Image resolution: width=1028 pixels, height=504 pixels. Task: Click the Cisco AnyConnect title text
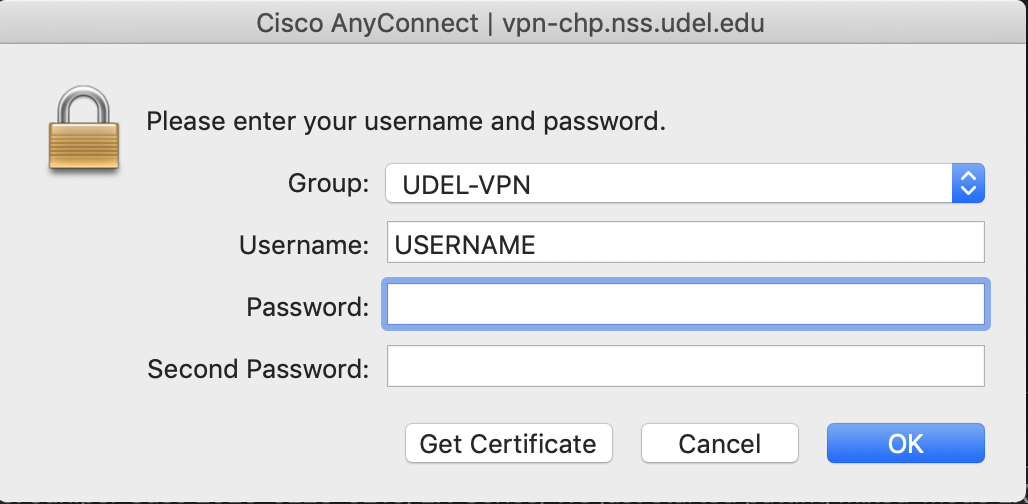coord(367,24)
